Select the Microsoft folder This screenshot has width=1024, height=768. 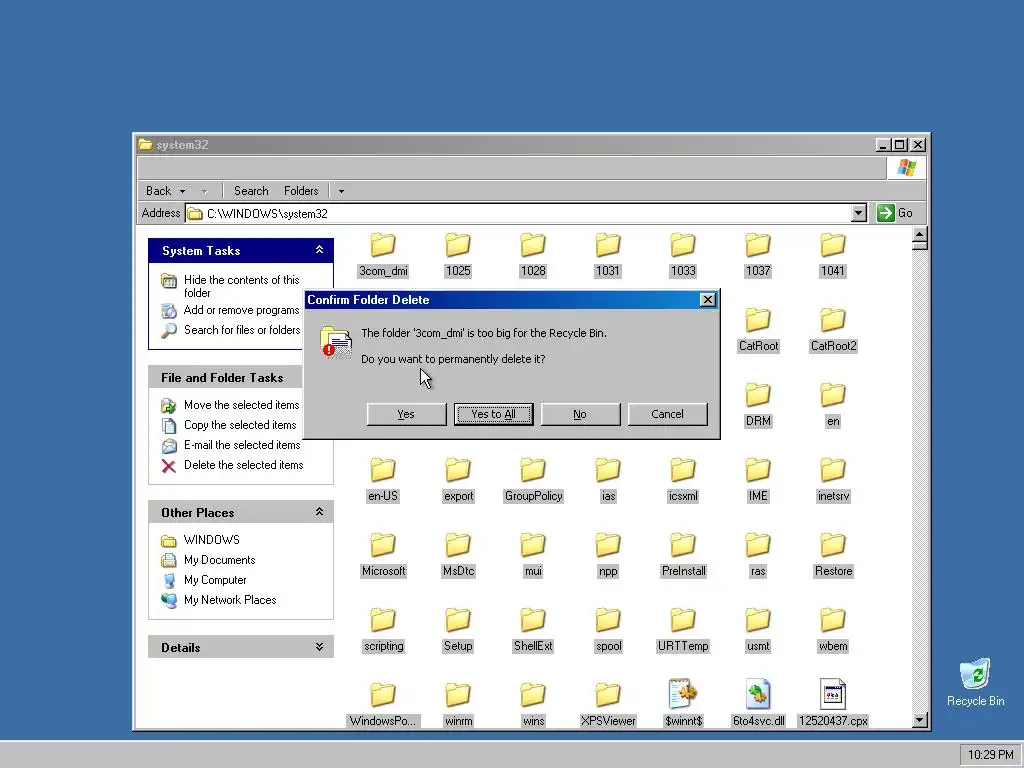click(x=383, y=555)
